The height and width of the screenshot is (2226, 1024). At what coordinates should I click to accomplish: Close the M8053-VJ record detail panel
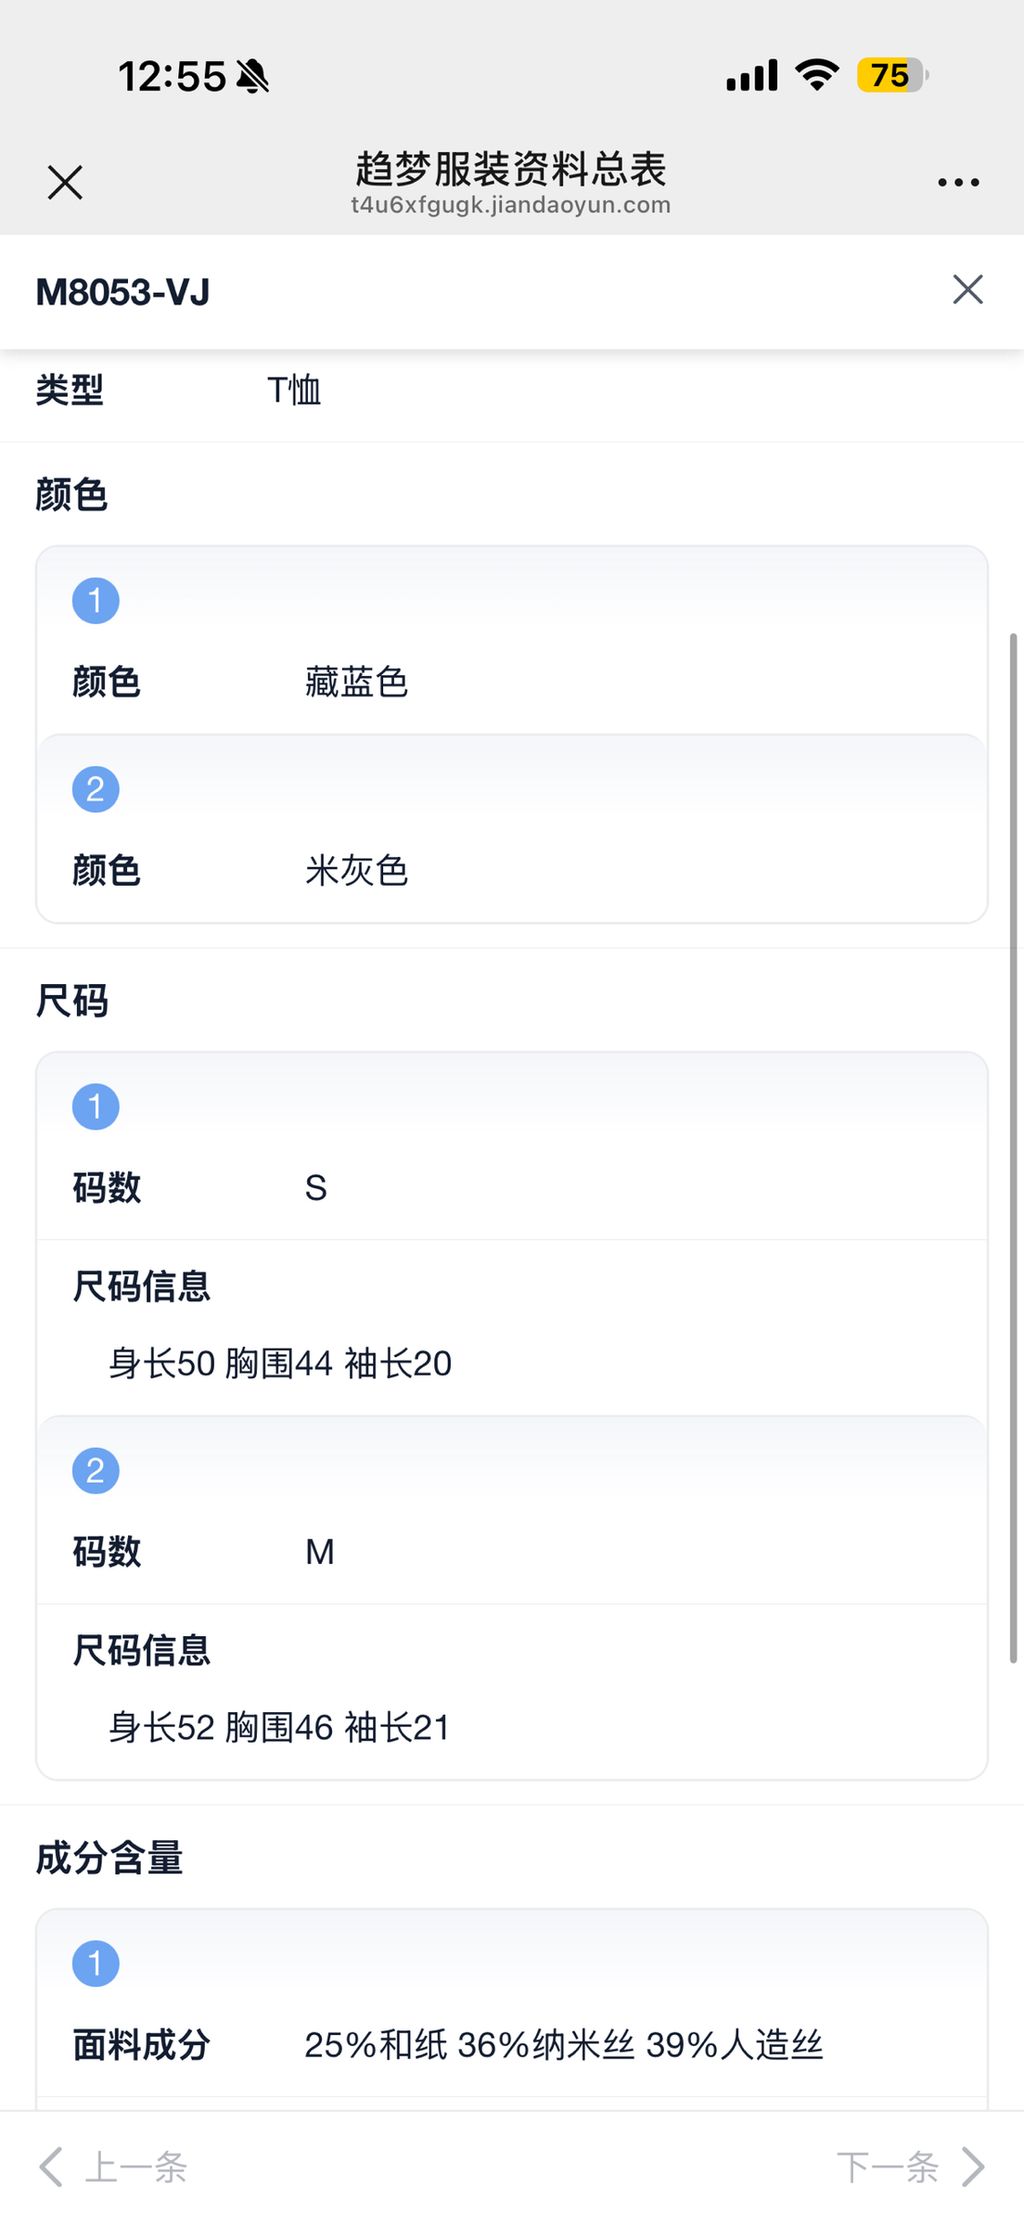[x=967, y=290]
